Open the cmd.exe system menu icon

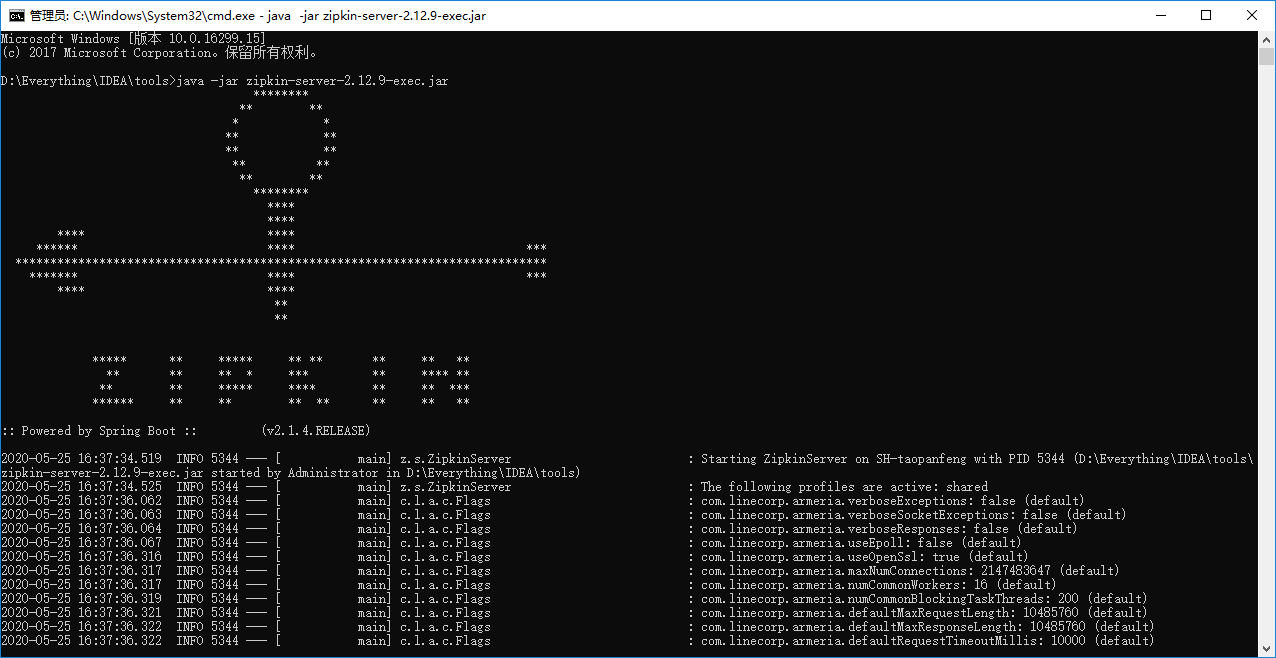[15, 15]
